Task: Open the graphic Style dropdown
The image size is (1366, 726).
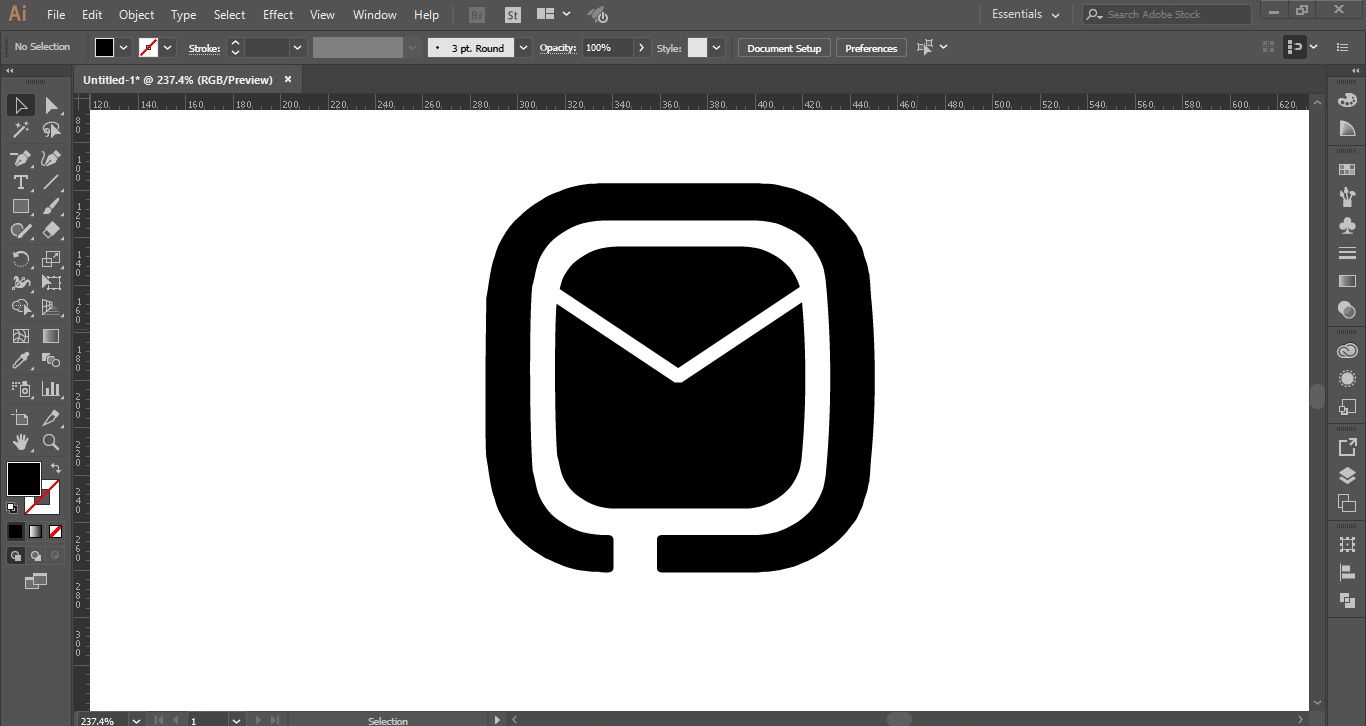Action: point(716,47)
